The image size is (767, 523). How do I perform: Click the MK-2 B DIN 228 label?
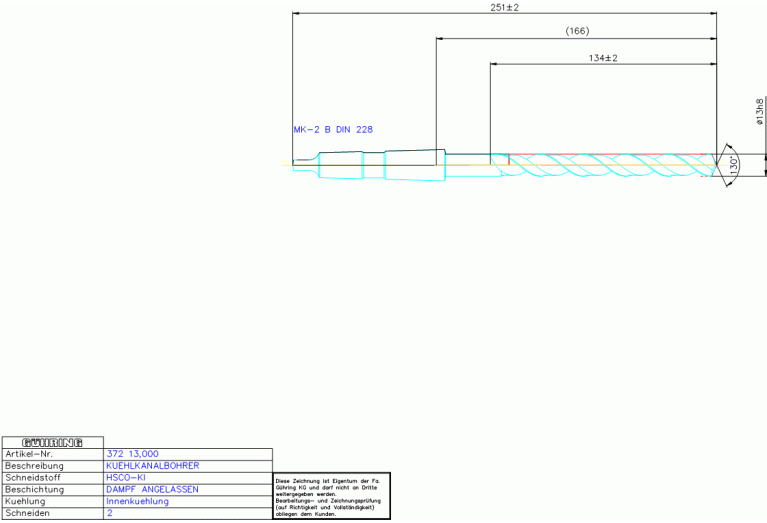[333, 130]
